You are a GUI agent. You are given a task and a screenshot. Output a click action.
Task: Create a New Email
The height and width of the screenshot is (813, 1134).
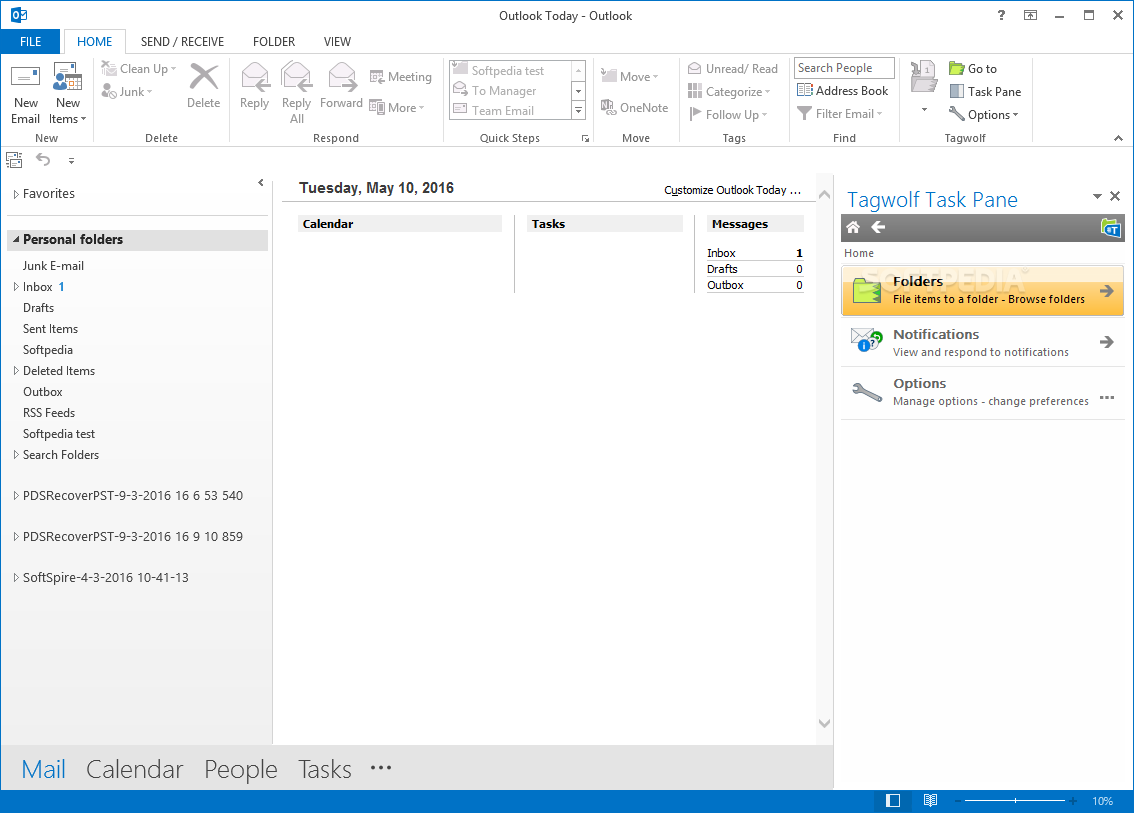click(x=25, y=94)
